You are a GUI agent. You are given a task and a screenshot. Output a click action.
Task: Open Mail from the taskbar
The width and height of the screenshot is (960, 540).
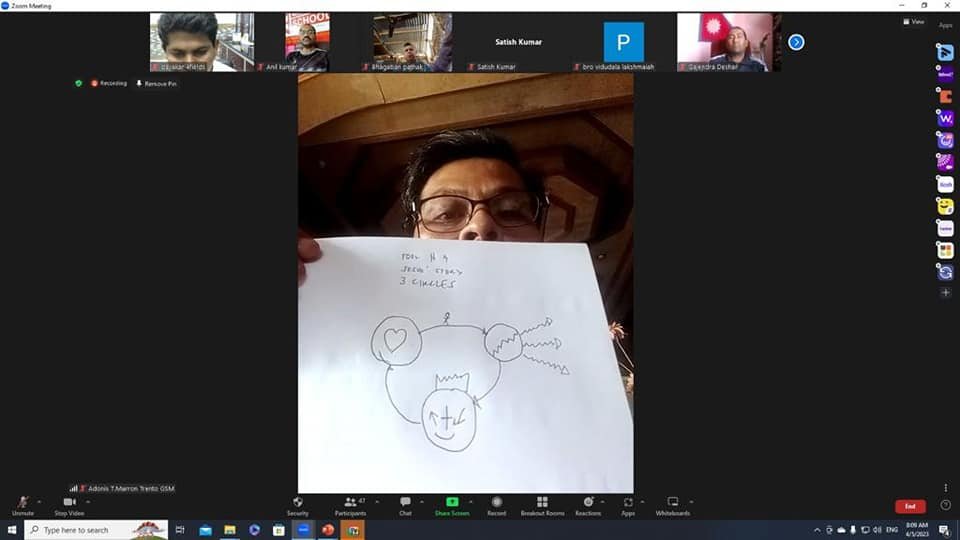point(205,530)
